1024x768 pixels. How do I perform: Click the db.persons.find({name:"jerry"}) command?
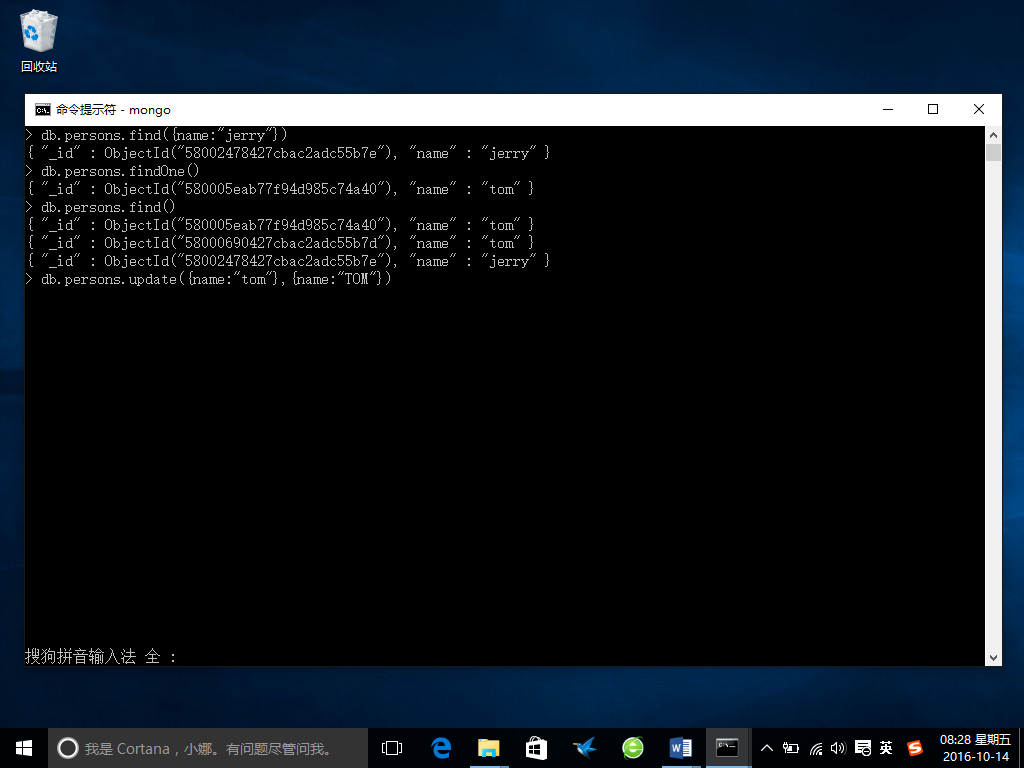[164, 135]
